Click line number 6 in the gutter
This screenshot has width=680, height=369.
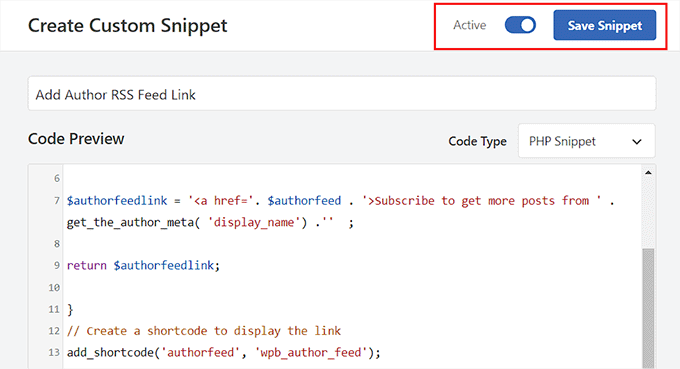(57, 179)
